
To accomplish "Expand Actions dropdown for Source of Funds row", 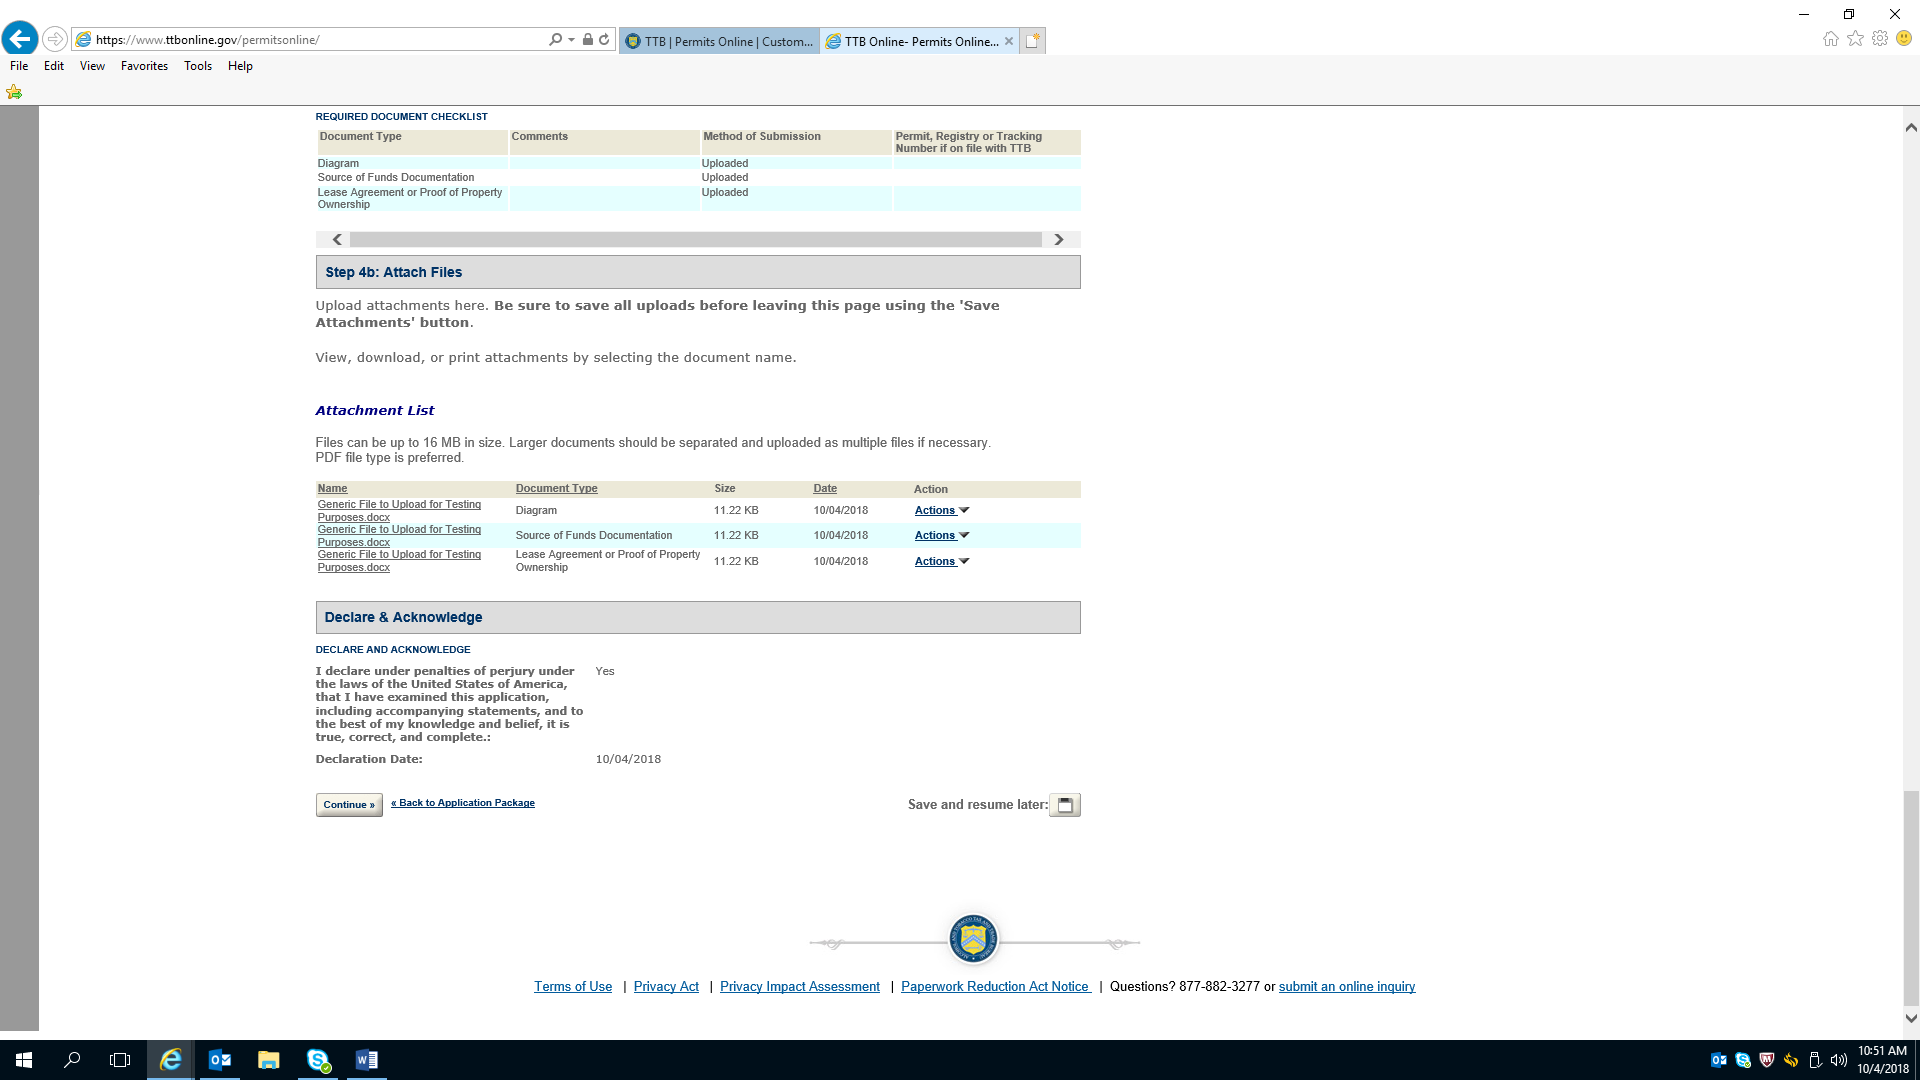I will point(941,536).
